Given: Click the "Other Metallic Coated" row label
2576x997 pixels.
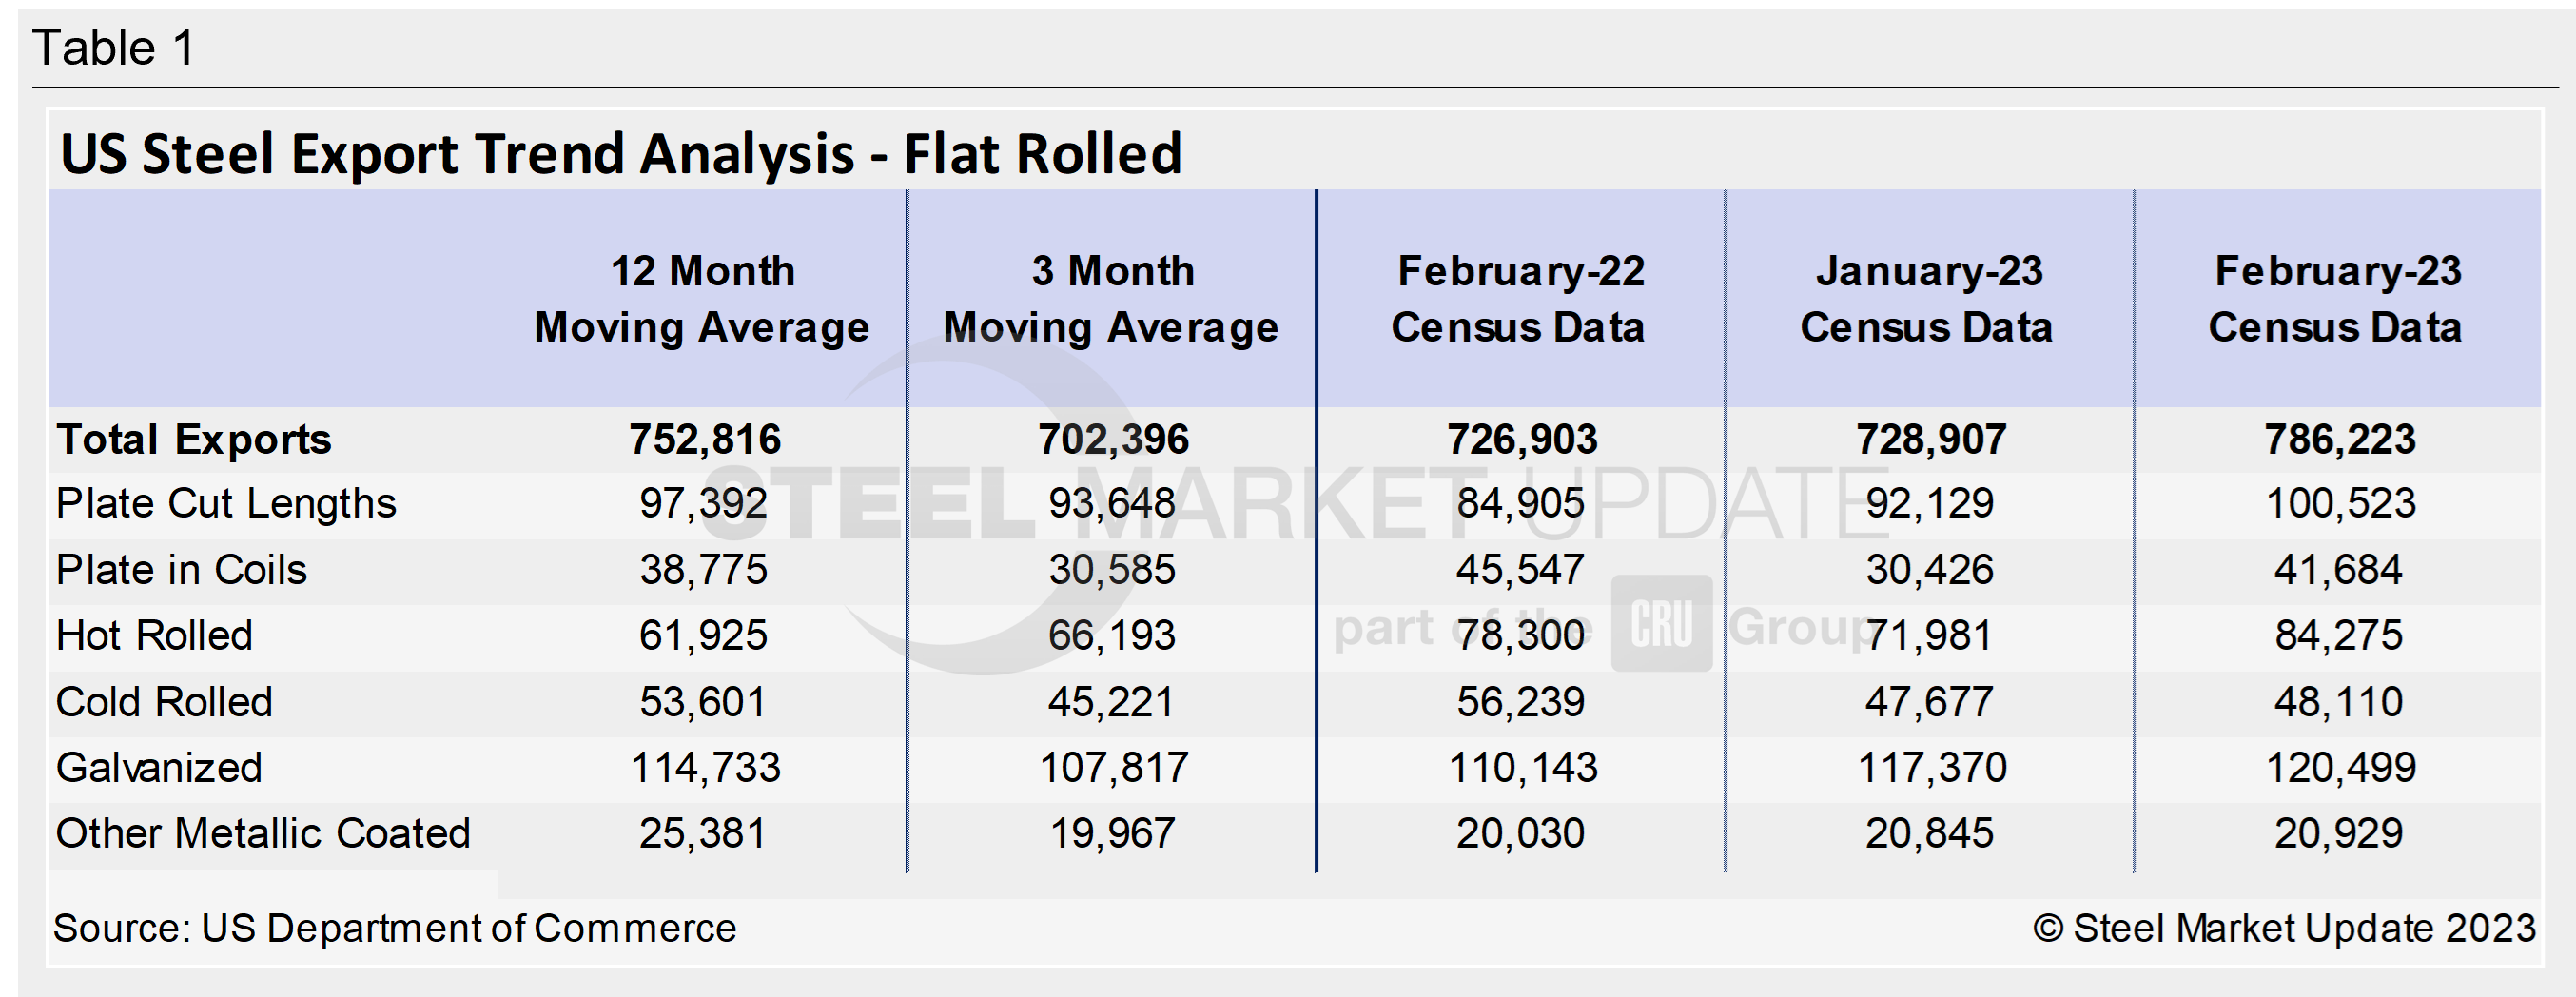Looking at the screenshot, I should tap(263, 834).
